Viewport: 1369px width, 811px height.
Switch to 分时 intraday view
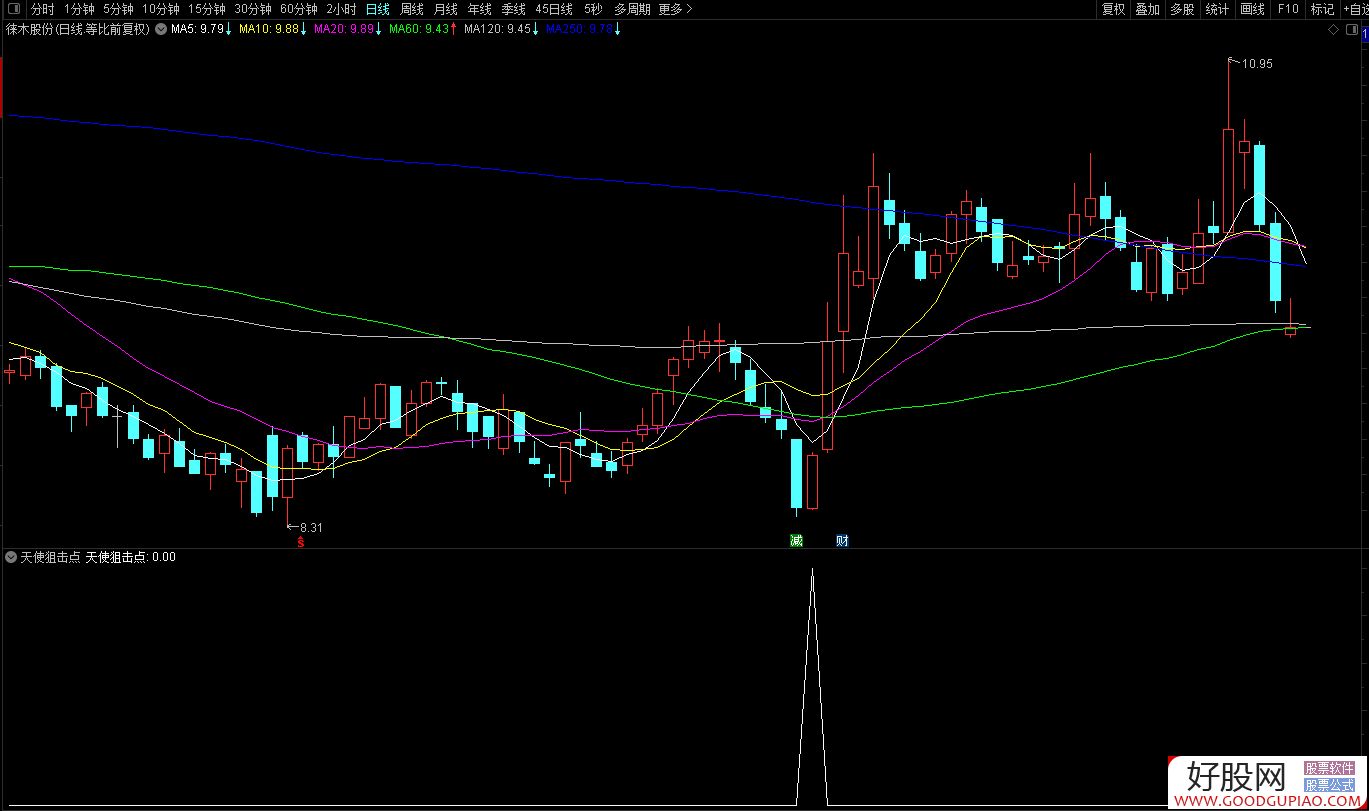(42, 9)
